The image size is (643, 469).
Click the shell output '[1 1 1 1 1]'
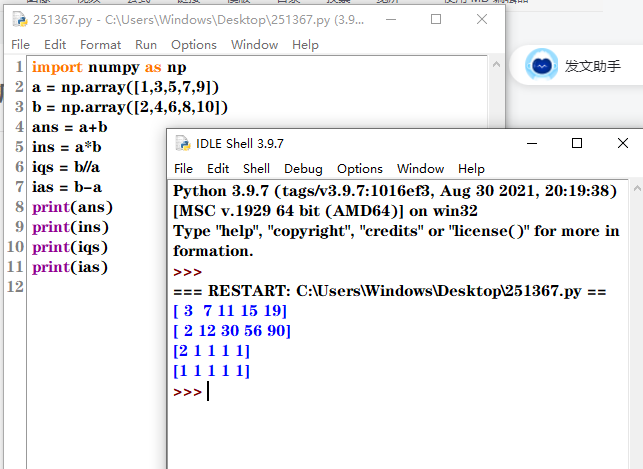[211, 371]
